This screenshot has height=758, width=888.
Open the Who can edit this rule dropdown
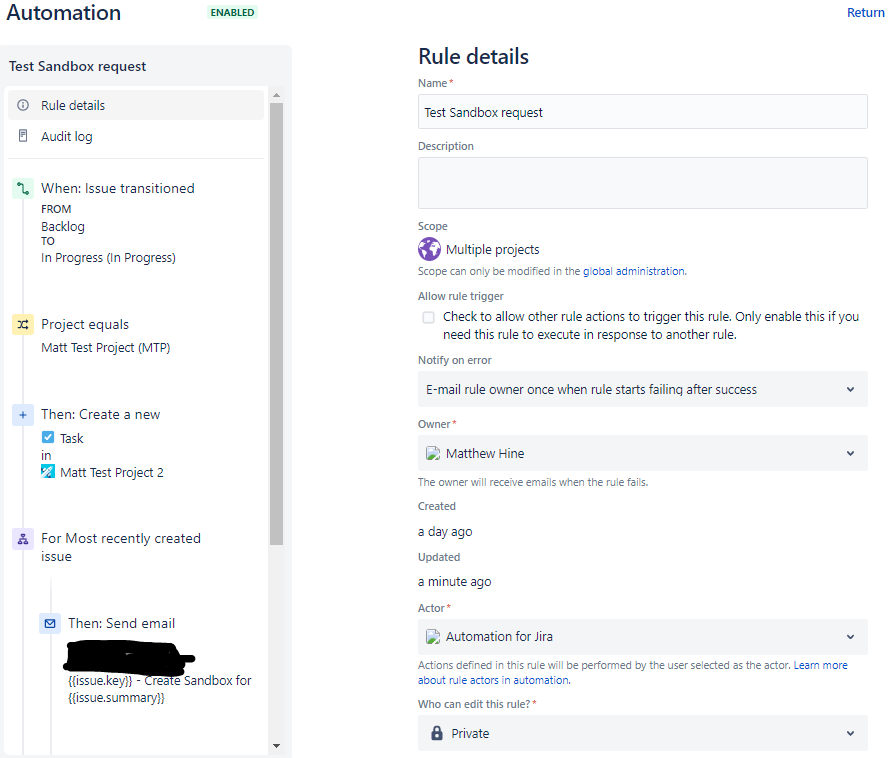(x=643, y=733)
